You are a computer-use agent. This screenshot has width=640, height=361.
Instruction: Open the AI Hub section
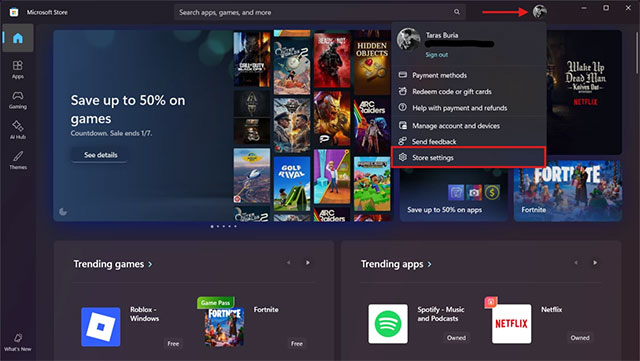(x=18, y=129)
